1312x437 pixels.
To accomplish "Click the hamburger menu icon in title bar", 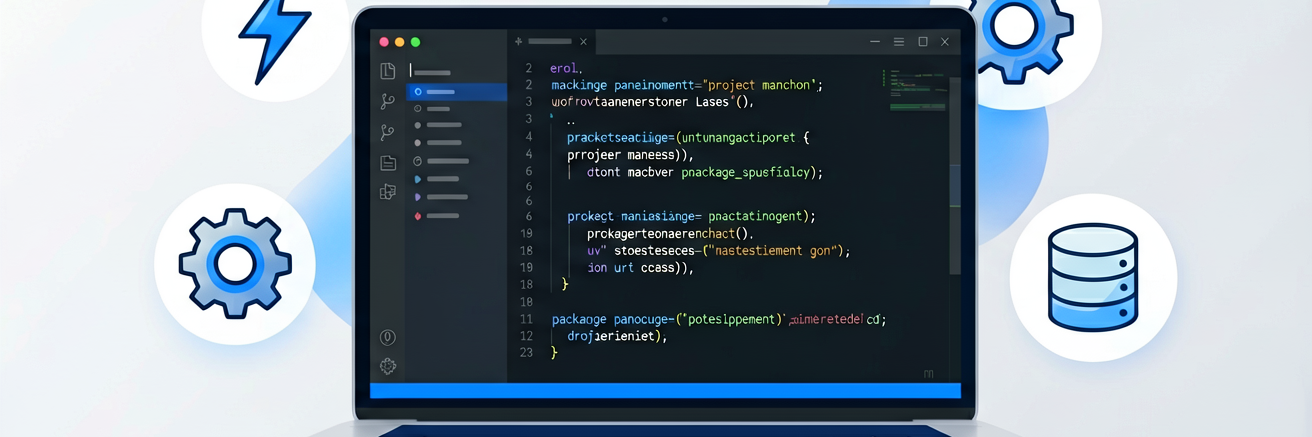I will pos(899,42).
